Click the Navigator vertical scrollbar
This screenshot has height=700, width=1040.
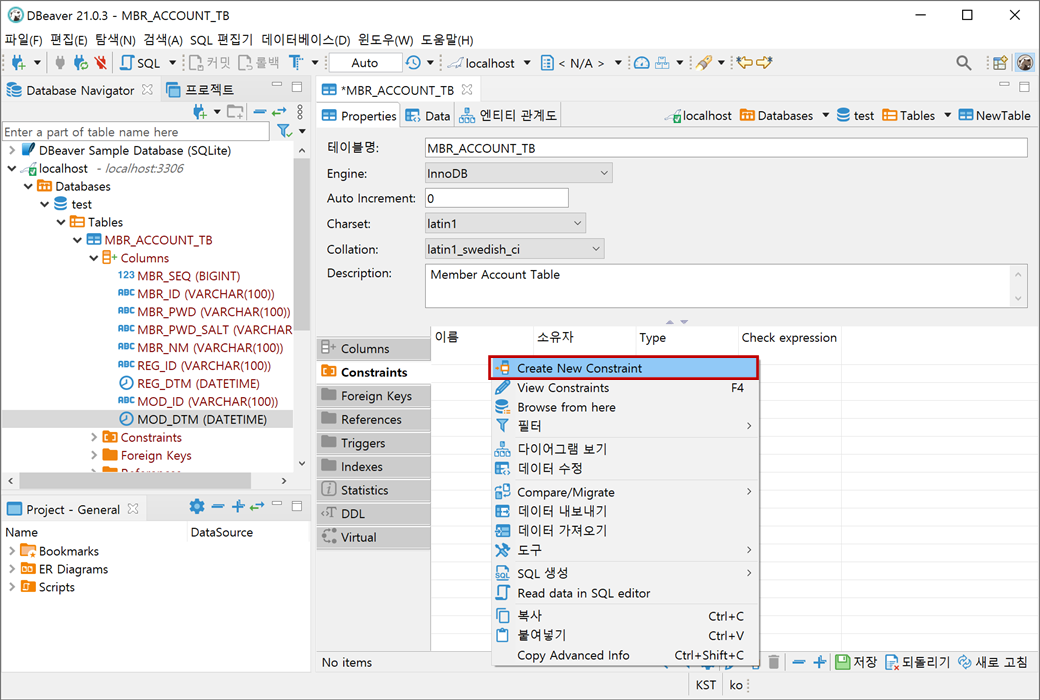pos(302,245)
